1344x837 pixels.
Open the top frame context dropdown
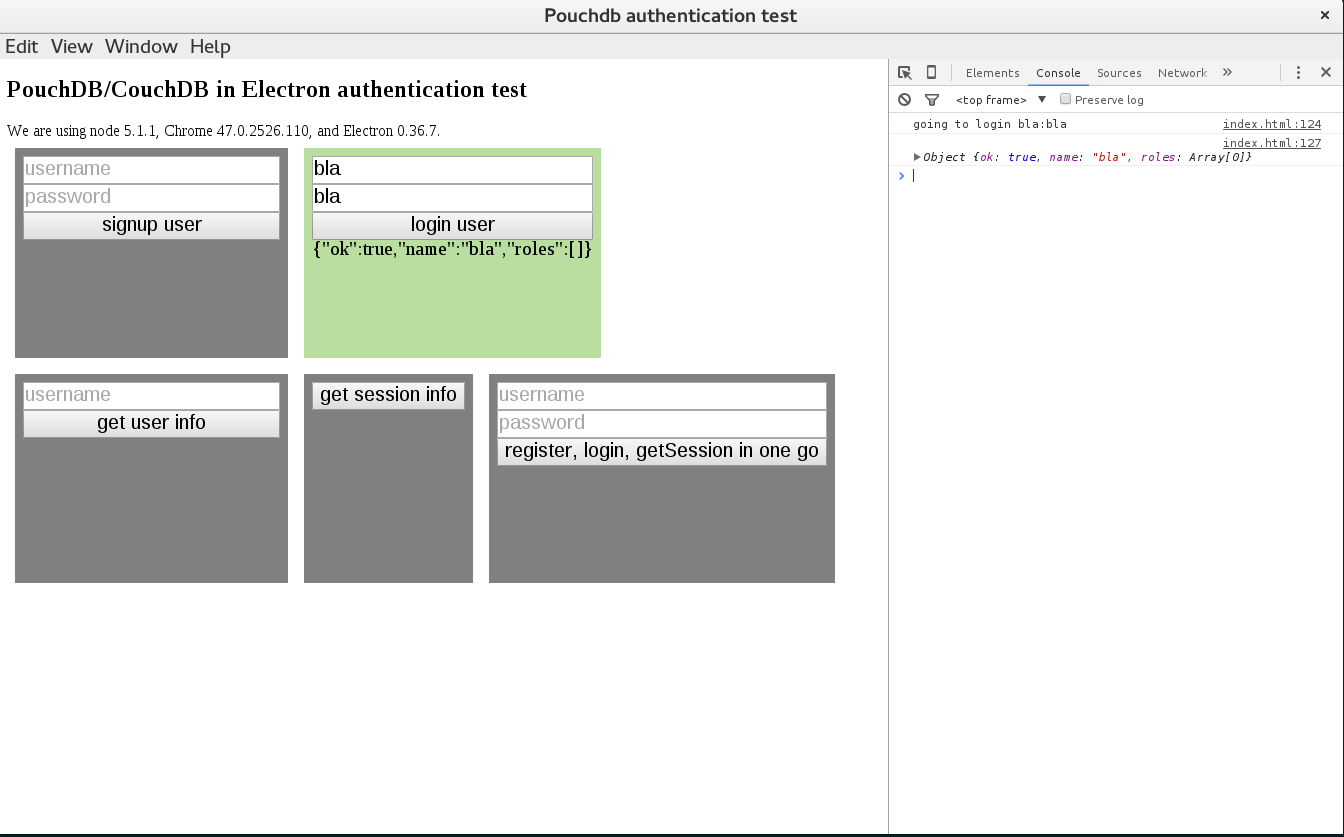pos(1001,100)
